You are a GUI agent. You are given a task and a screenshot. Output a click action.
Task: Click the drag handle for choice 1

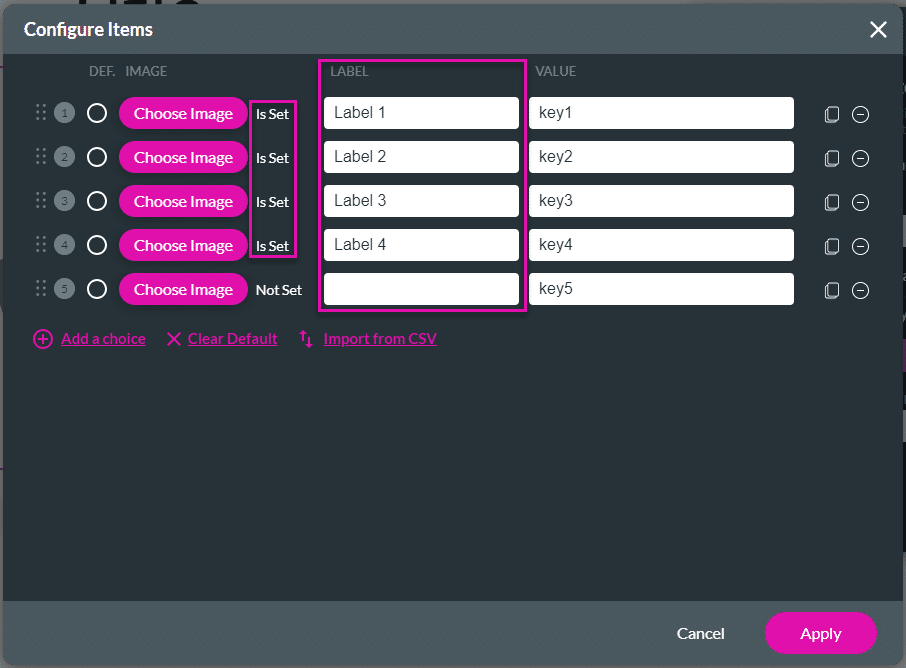40,112
